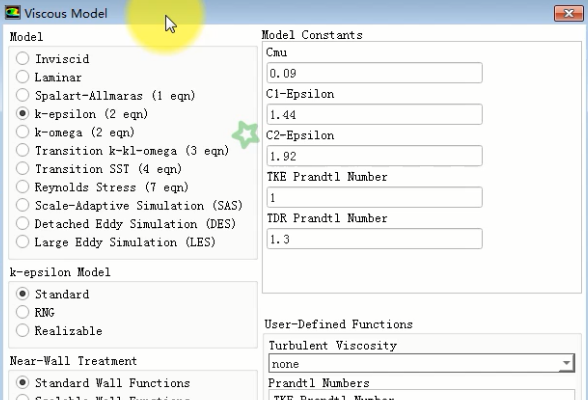The height and width of the screenshot is (400, 588).
Task: Close the Viscous Model dialog
Action: (568, 13)
